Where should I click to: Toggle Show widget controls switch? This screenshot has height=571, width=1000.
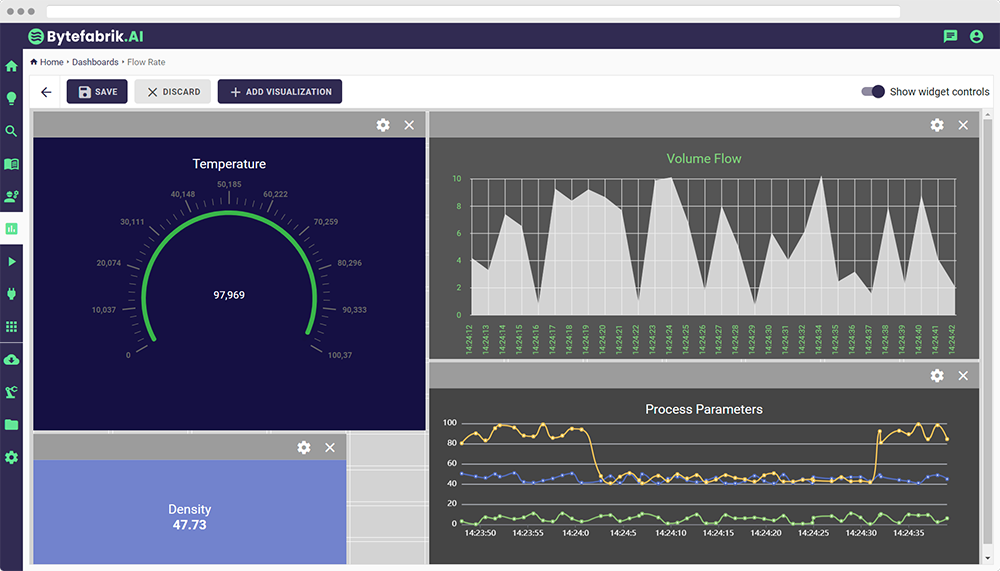873,92
